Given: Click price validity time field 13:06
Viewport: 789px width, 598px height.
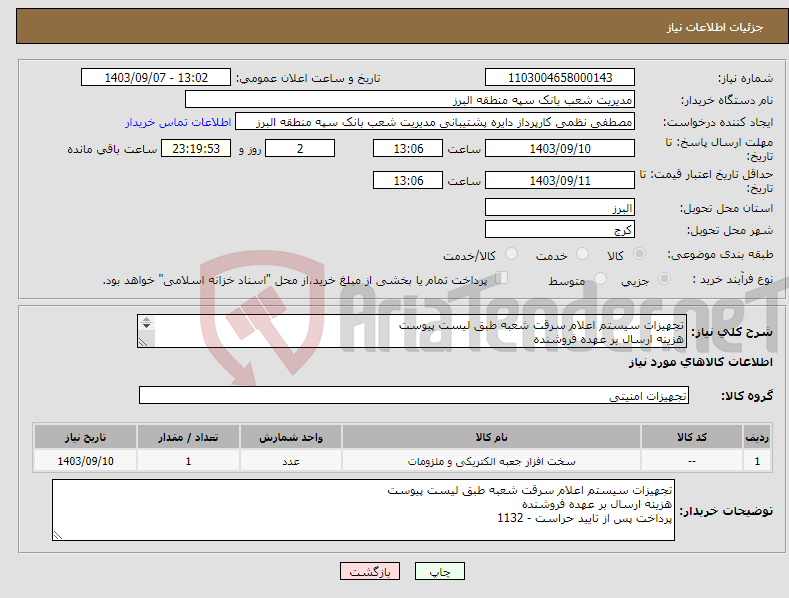Looking at the screenshot, I should [408, 180].
